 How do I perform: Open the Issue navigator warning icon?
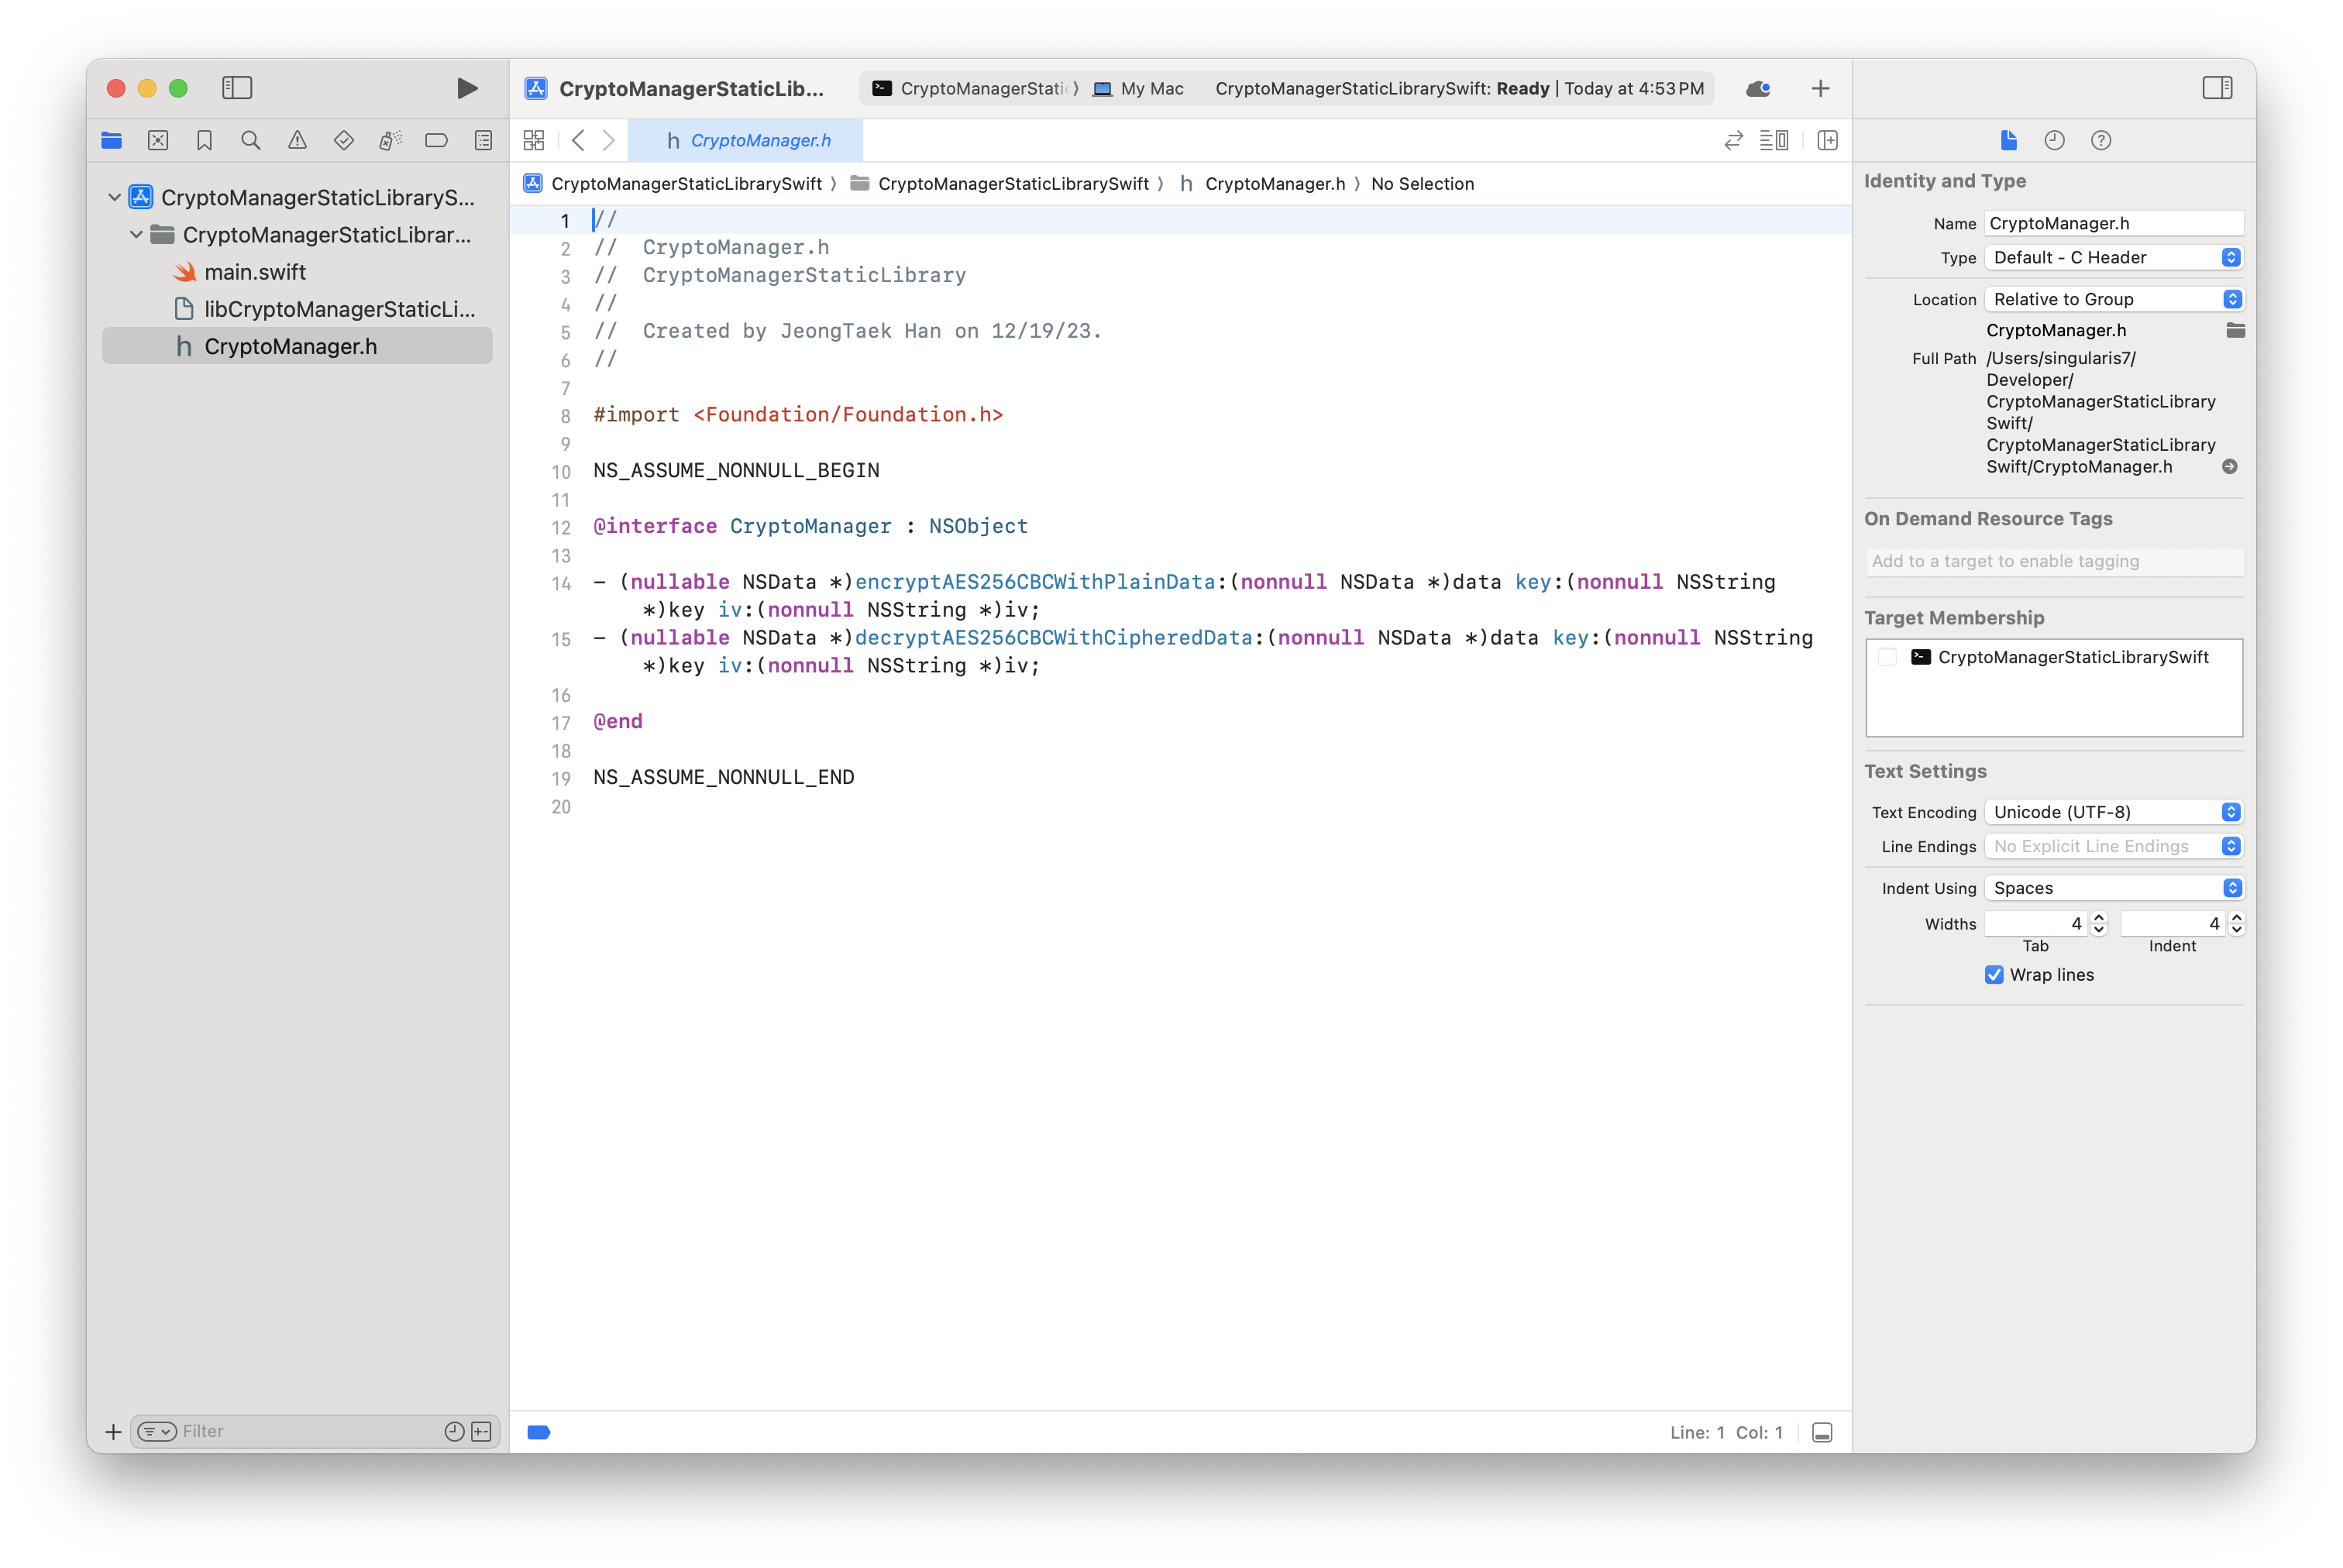297,140
